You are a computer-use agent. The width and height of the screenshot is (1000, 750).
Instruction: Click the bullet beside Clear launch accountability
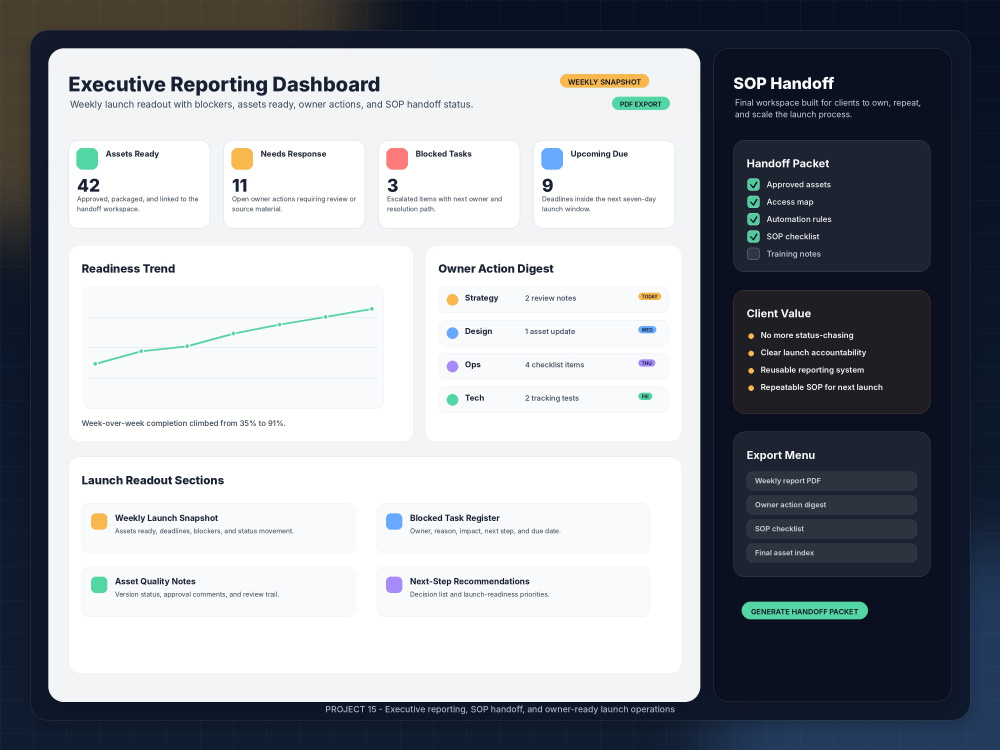click(751, 353)
